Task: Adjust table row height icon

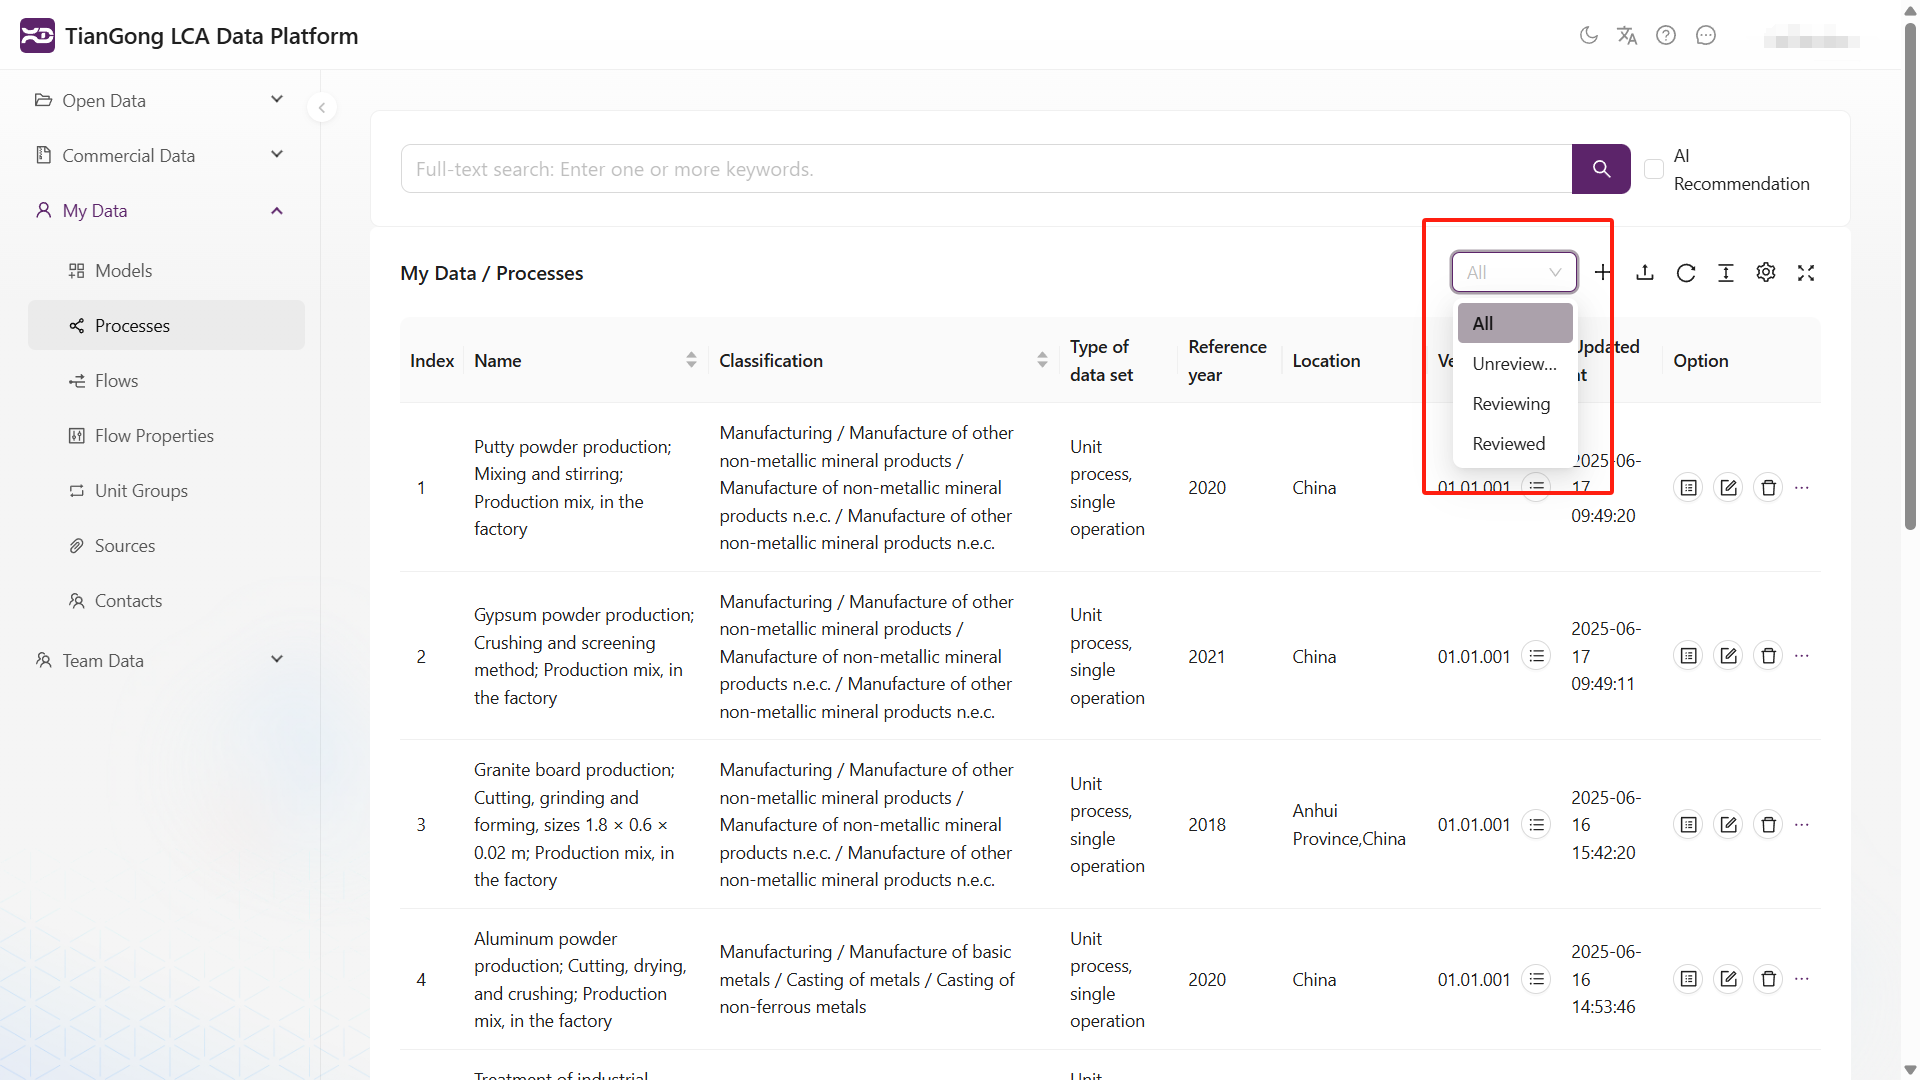Action: click(1726, 272)
